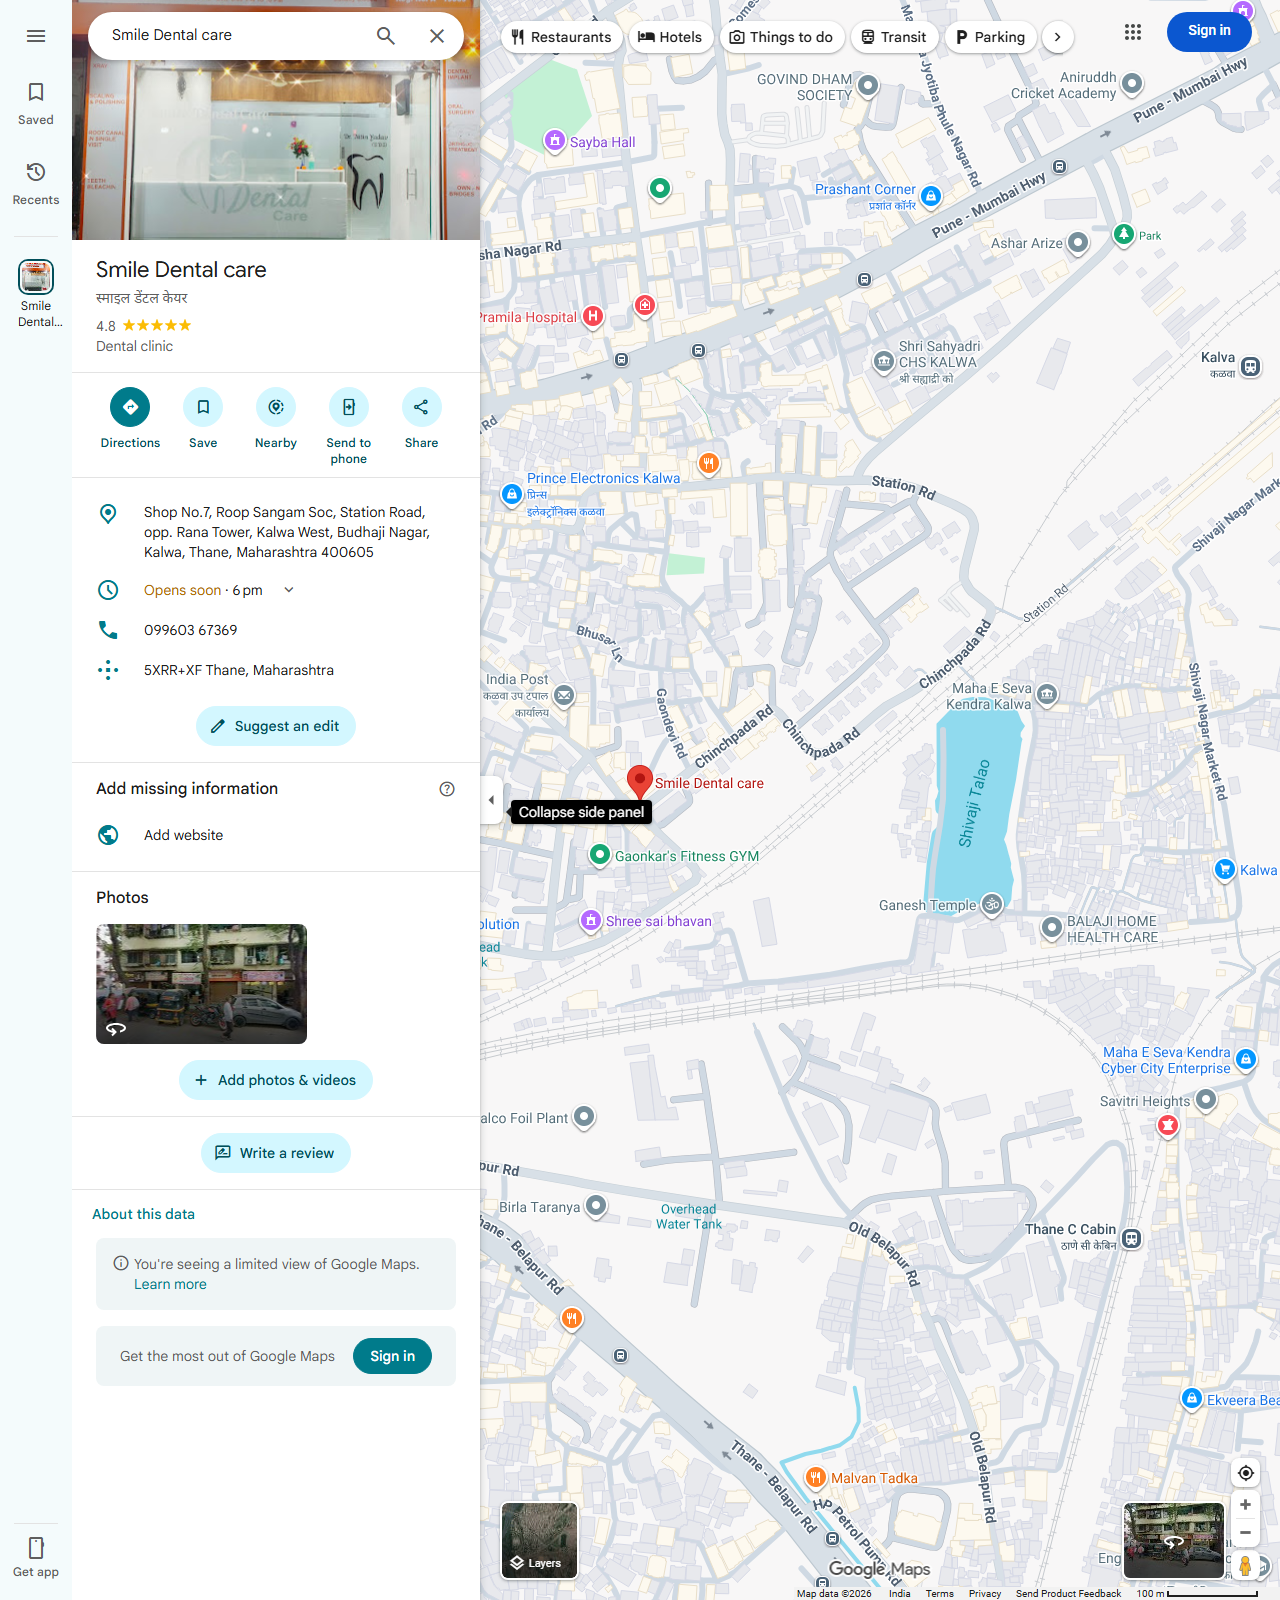Open the street view photo thumbnail

click(201, 984)
